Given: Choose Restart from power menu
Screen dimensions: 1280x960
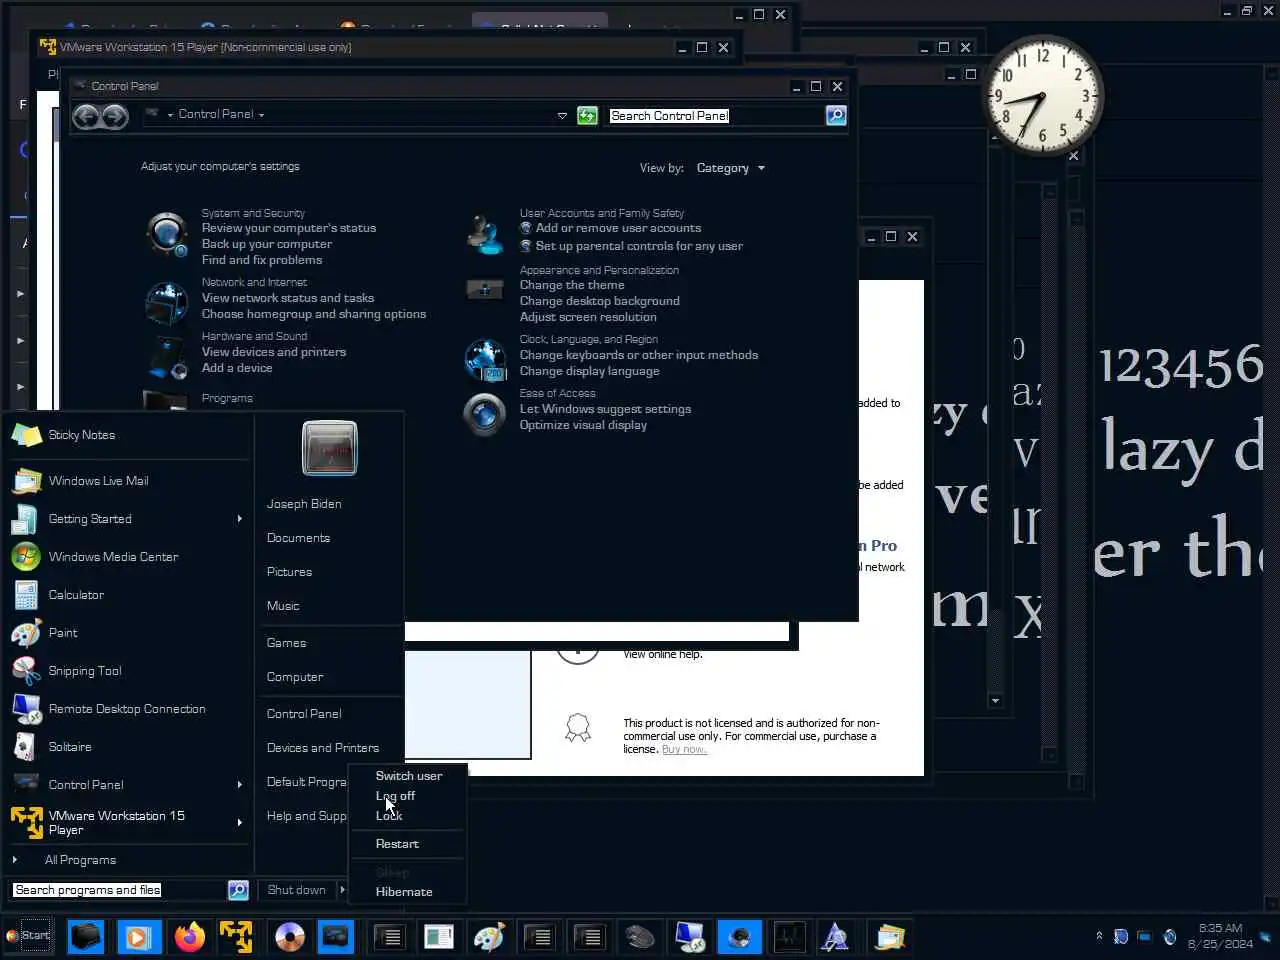Looking at the screenshot, I should [397, 844].
